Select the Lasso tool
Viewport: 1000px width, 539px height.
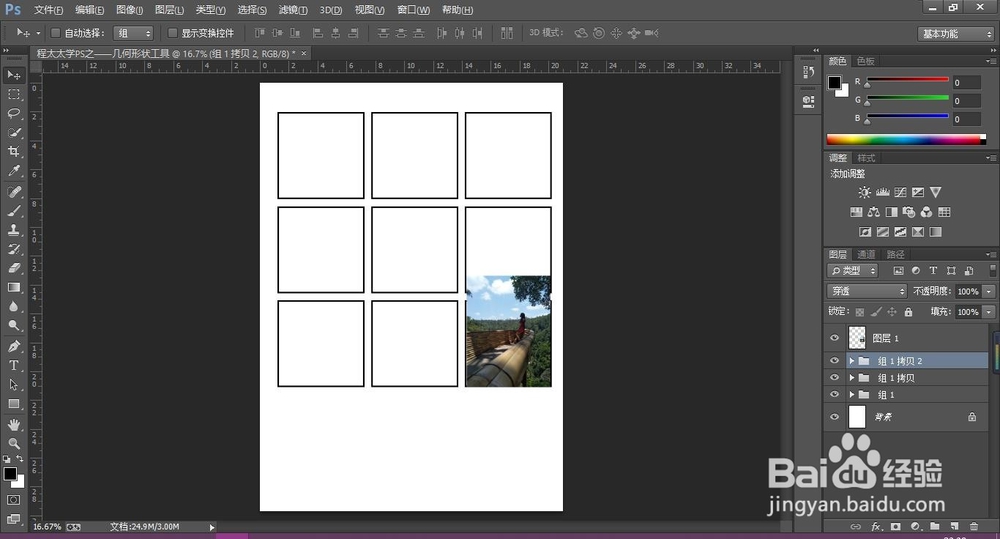[x=13, y=114]
